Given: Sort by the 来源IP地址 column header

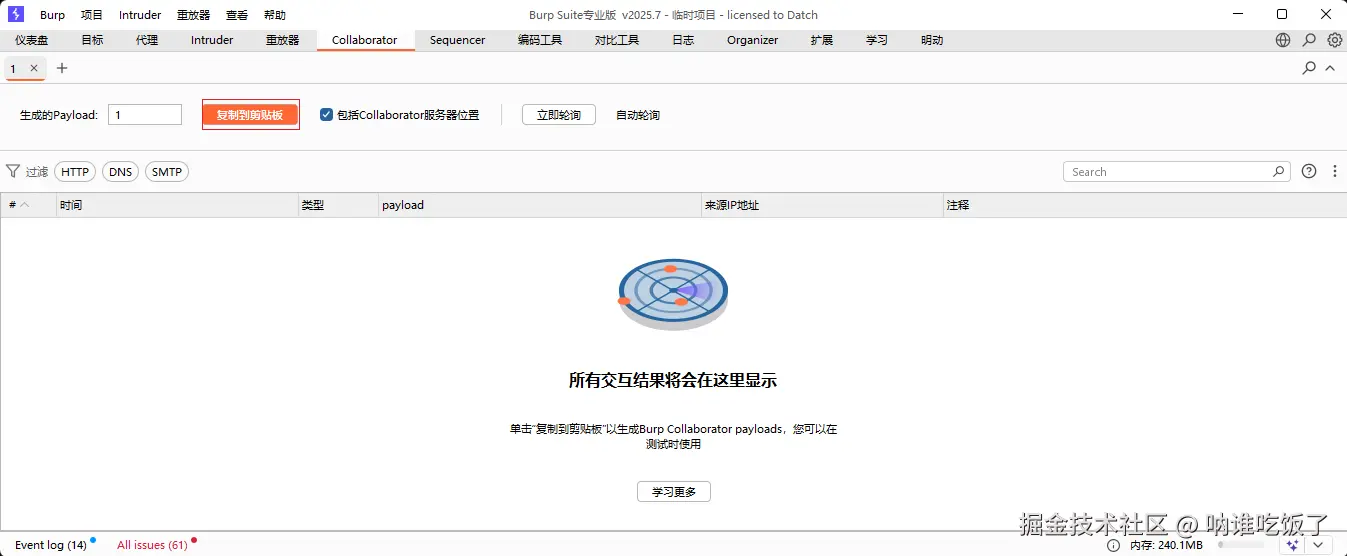Looking at the screenshot, I should (x=823, y=205).
